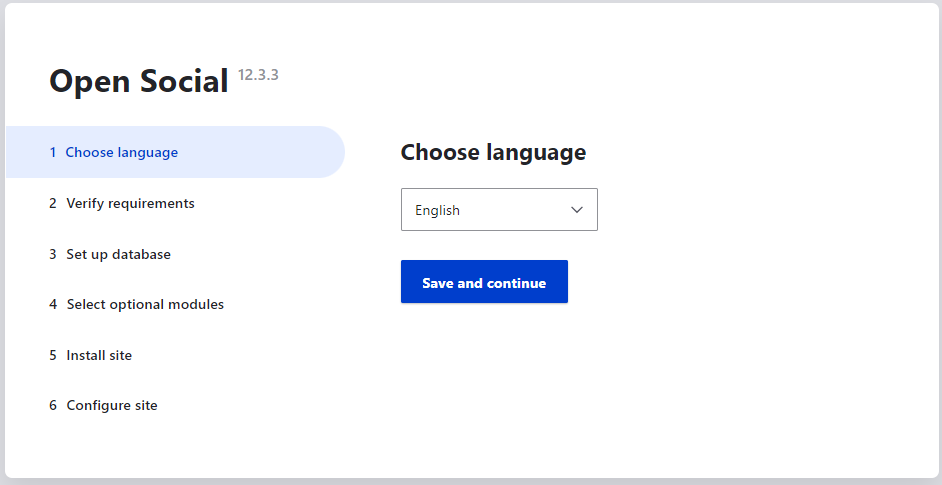Click the Verify requirements step

point(122,203)
